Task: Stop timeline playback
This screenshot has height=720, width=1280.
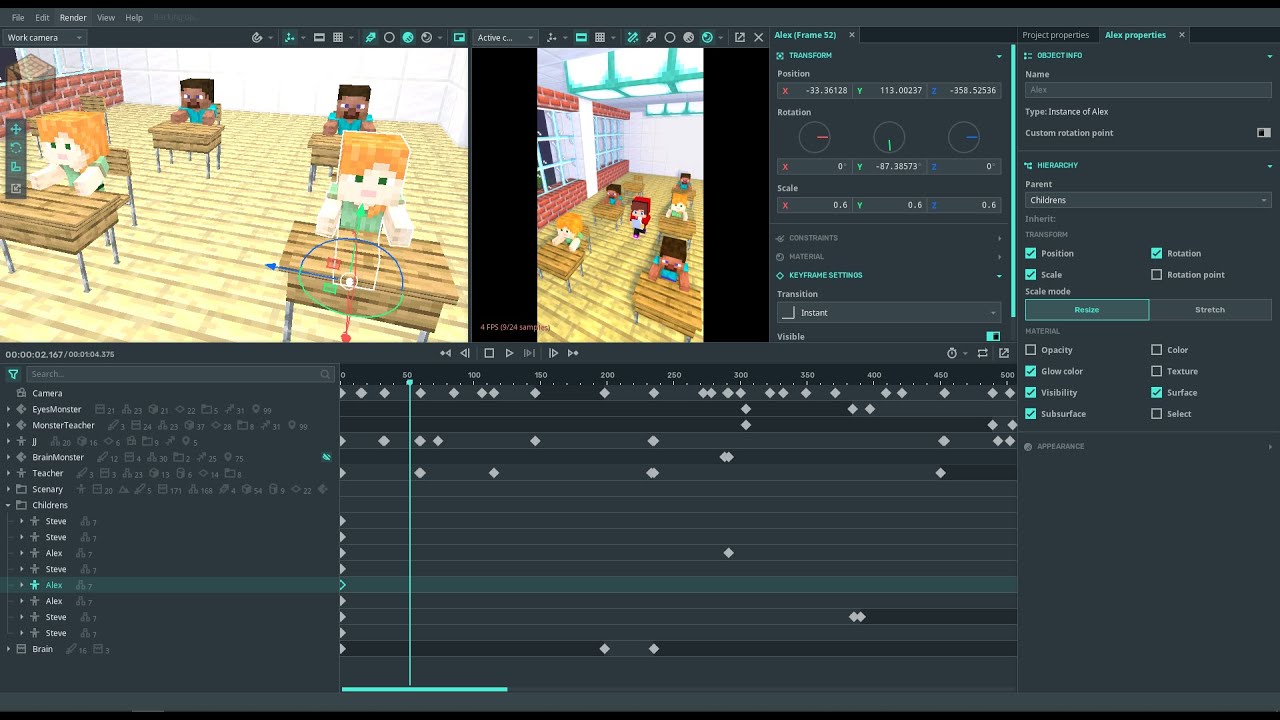Action: tap(489, 353)
